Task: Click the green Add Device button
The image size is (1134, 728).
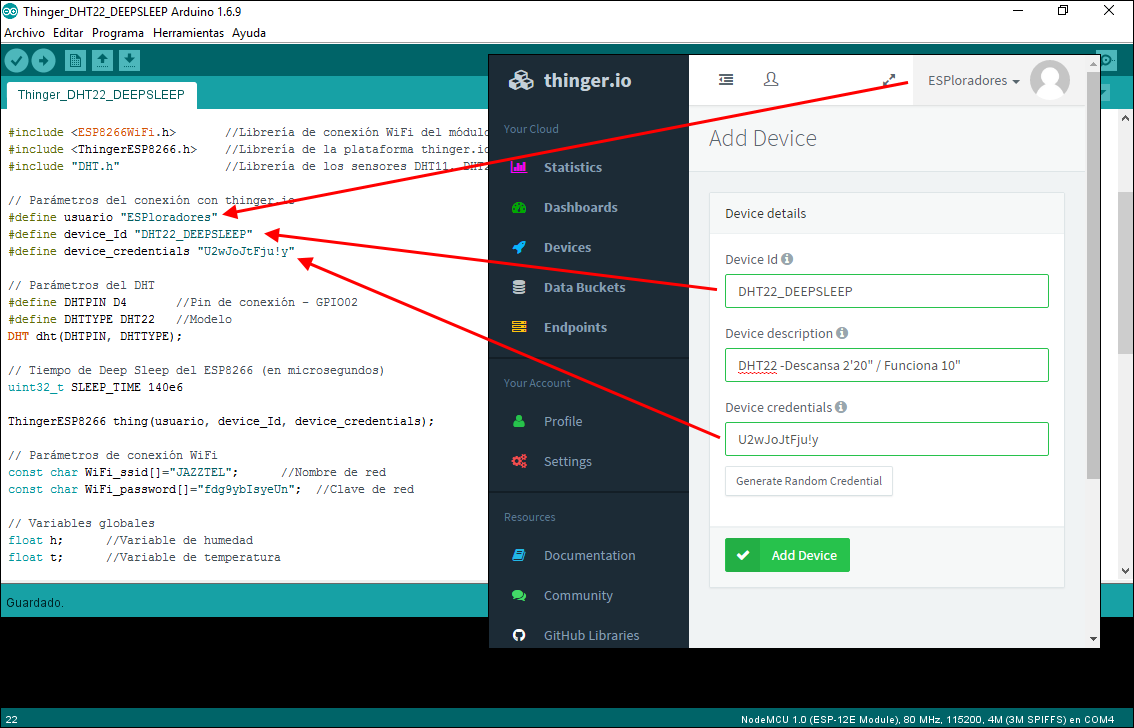Action: coord(787,555)
